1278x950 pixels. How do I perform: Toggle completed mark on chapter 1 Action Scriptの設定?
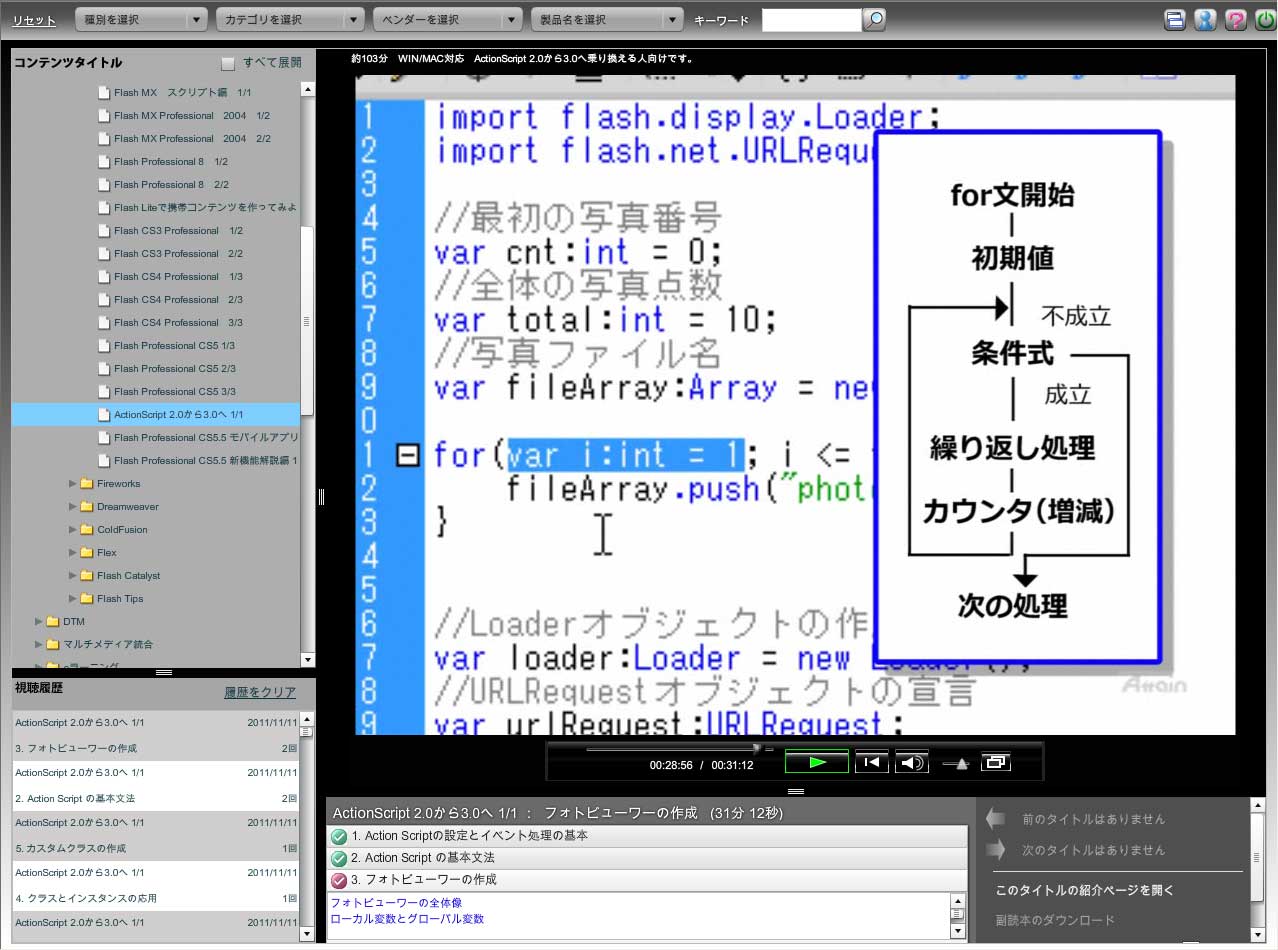pyautogui.click(x=339, y=836)
